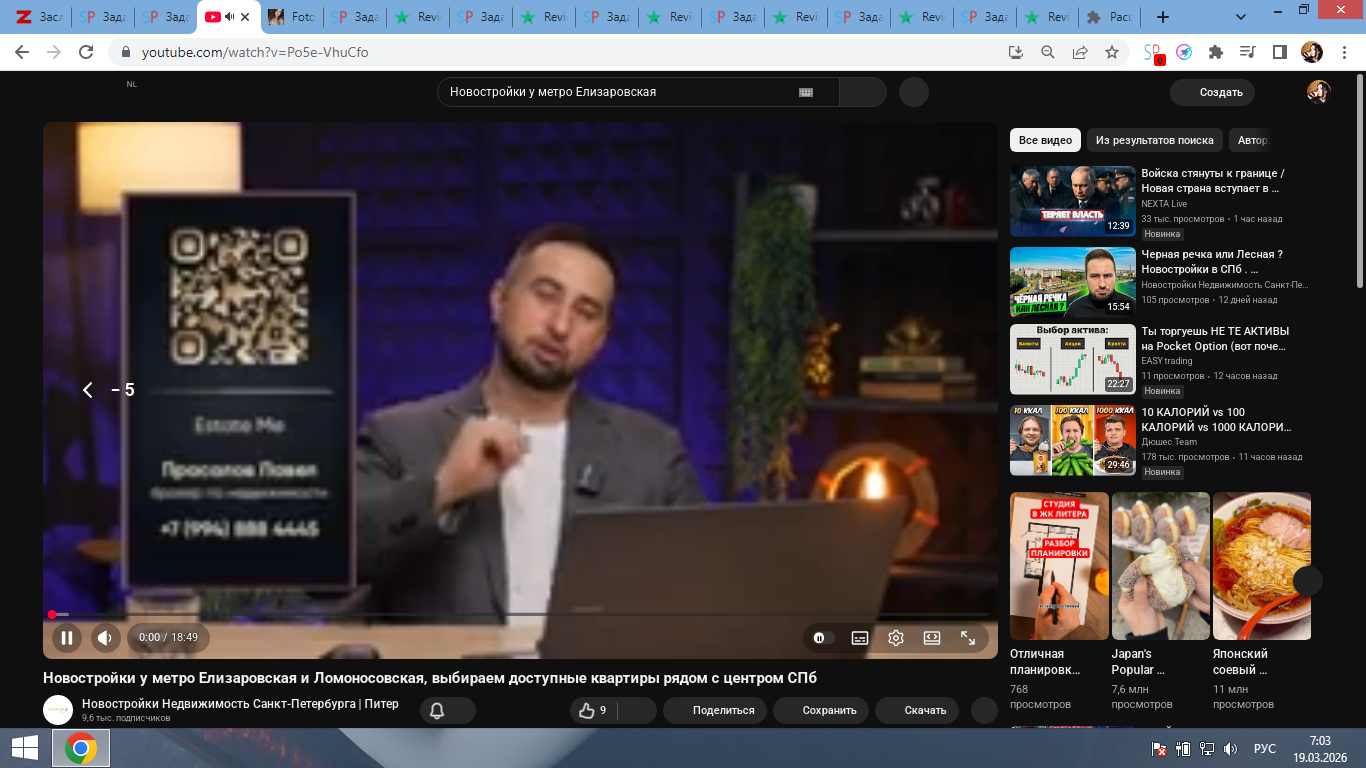Screen dimensions: 1366x768
Task: Switch to theater mode view
Action: pos(932,638)
